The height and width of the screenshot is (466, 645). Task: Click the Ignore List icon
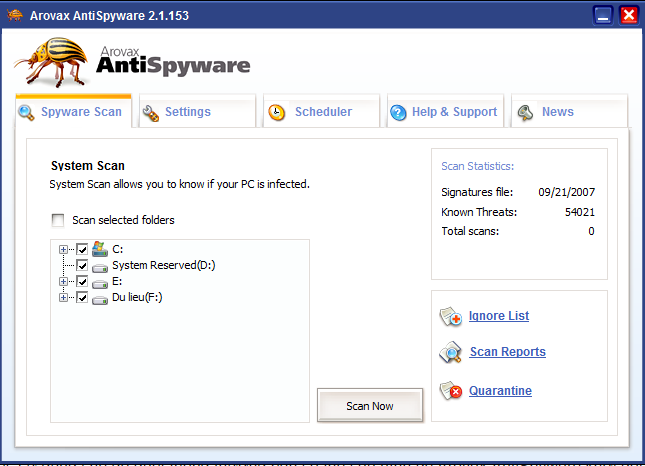[451, 317]
